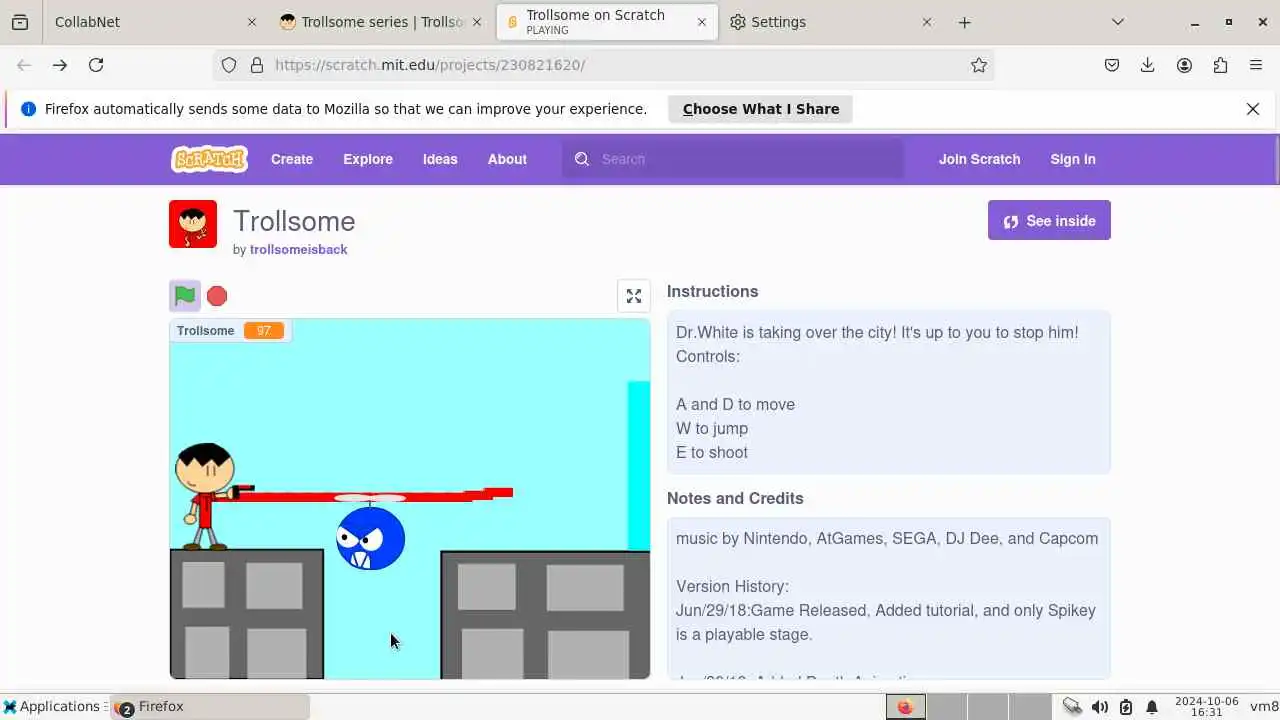Open the Downloads panel
The width and height of the screenshot is (1280, 720).
point(1148,65)
